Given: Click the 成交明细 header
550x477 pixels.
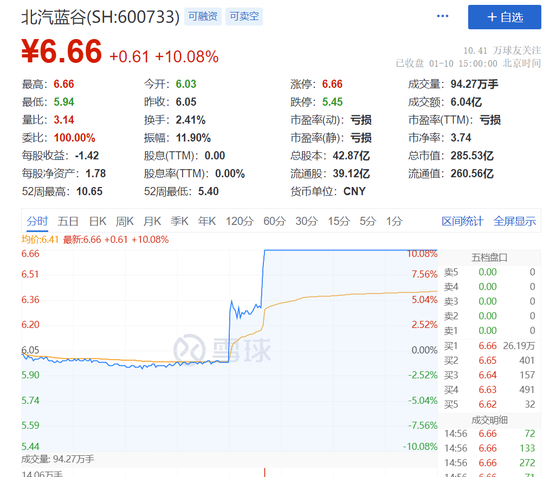Looking at the screenshot, I should tap(489, 420).
